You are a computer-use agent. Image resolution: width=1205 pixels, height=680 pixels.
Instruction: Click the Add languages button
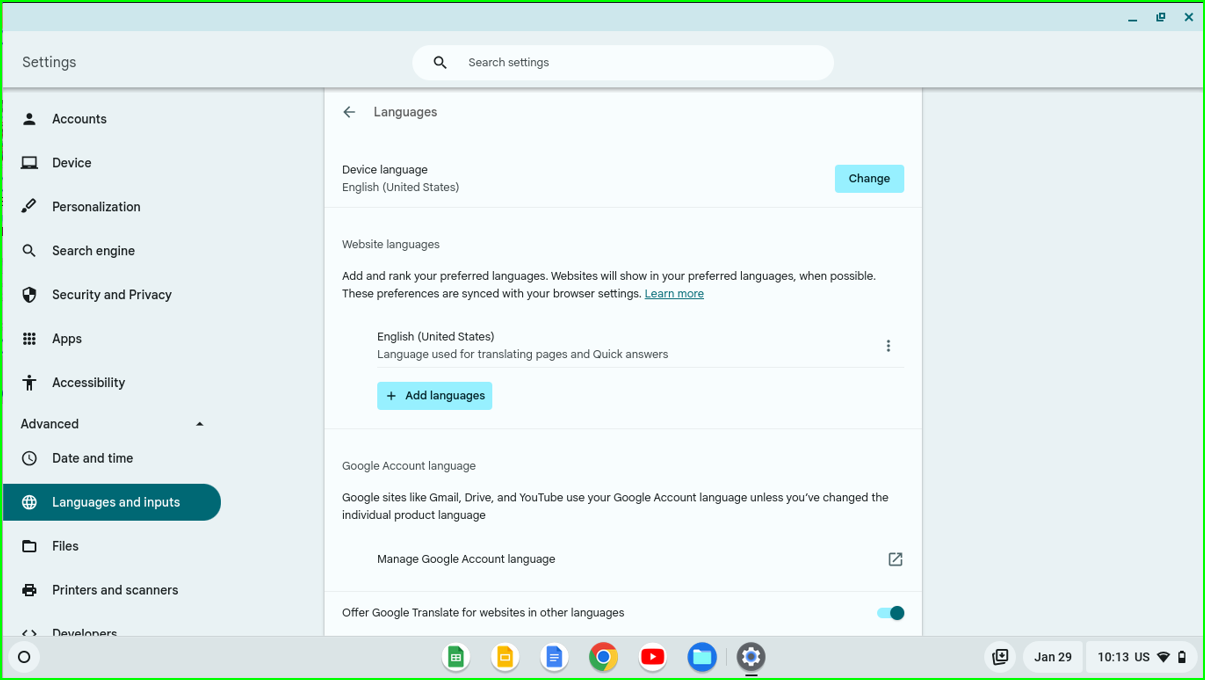[434, 396]
